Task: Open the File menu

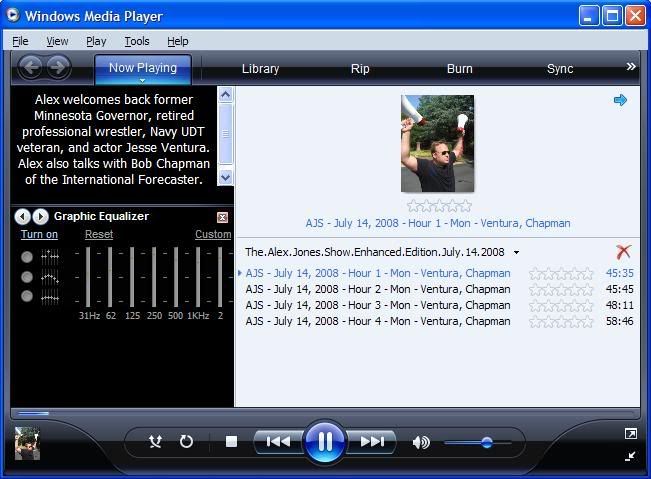Action: coord(20,41)
